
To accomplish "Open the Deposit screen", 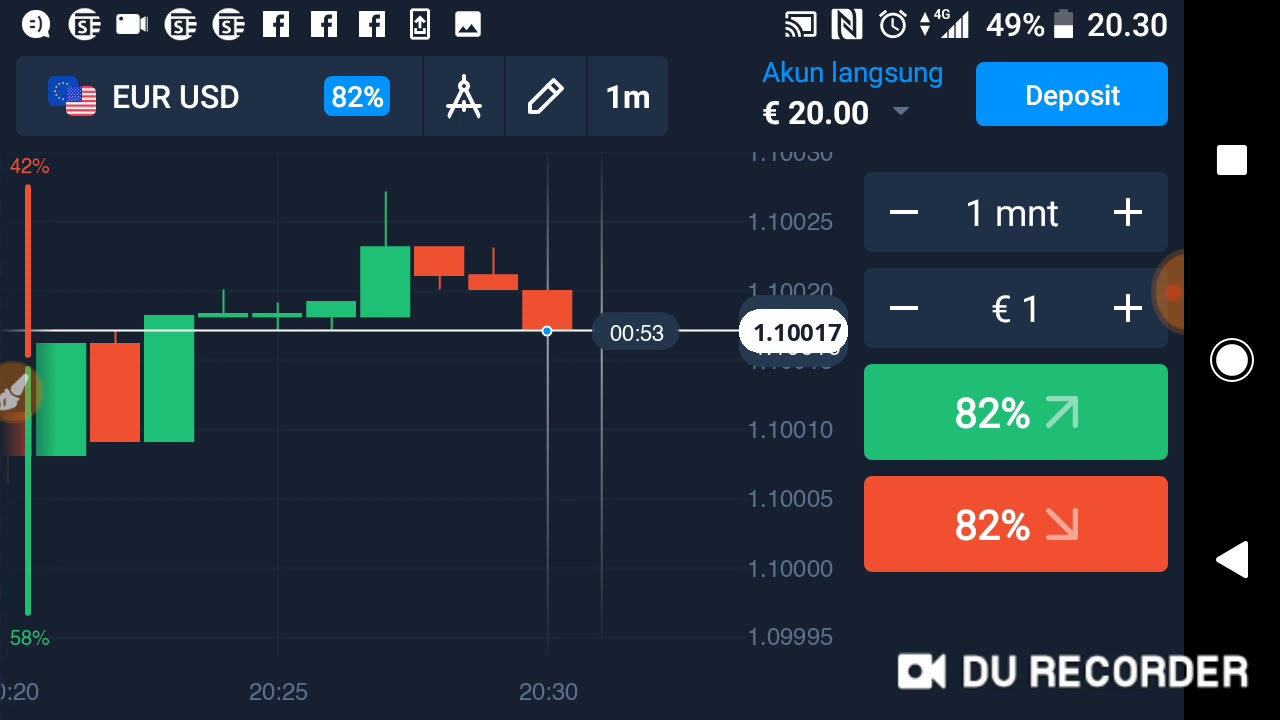I will [x=1072, y=94].
